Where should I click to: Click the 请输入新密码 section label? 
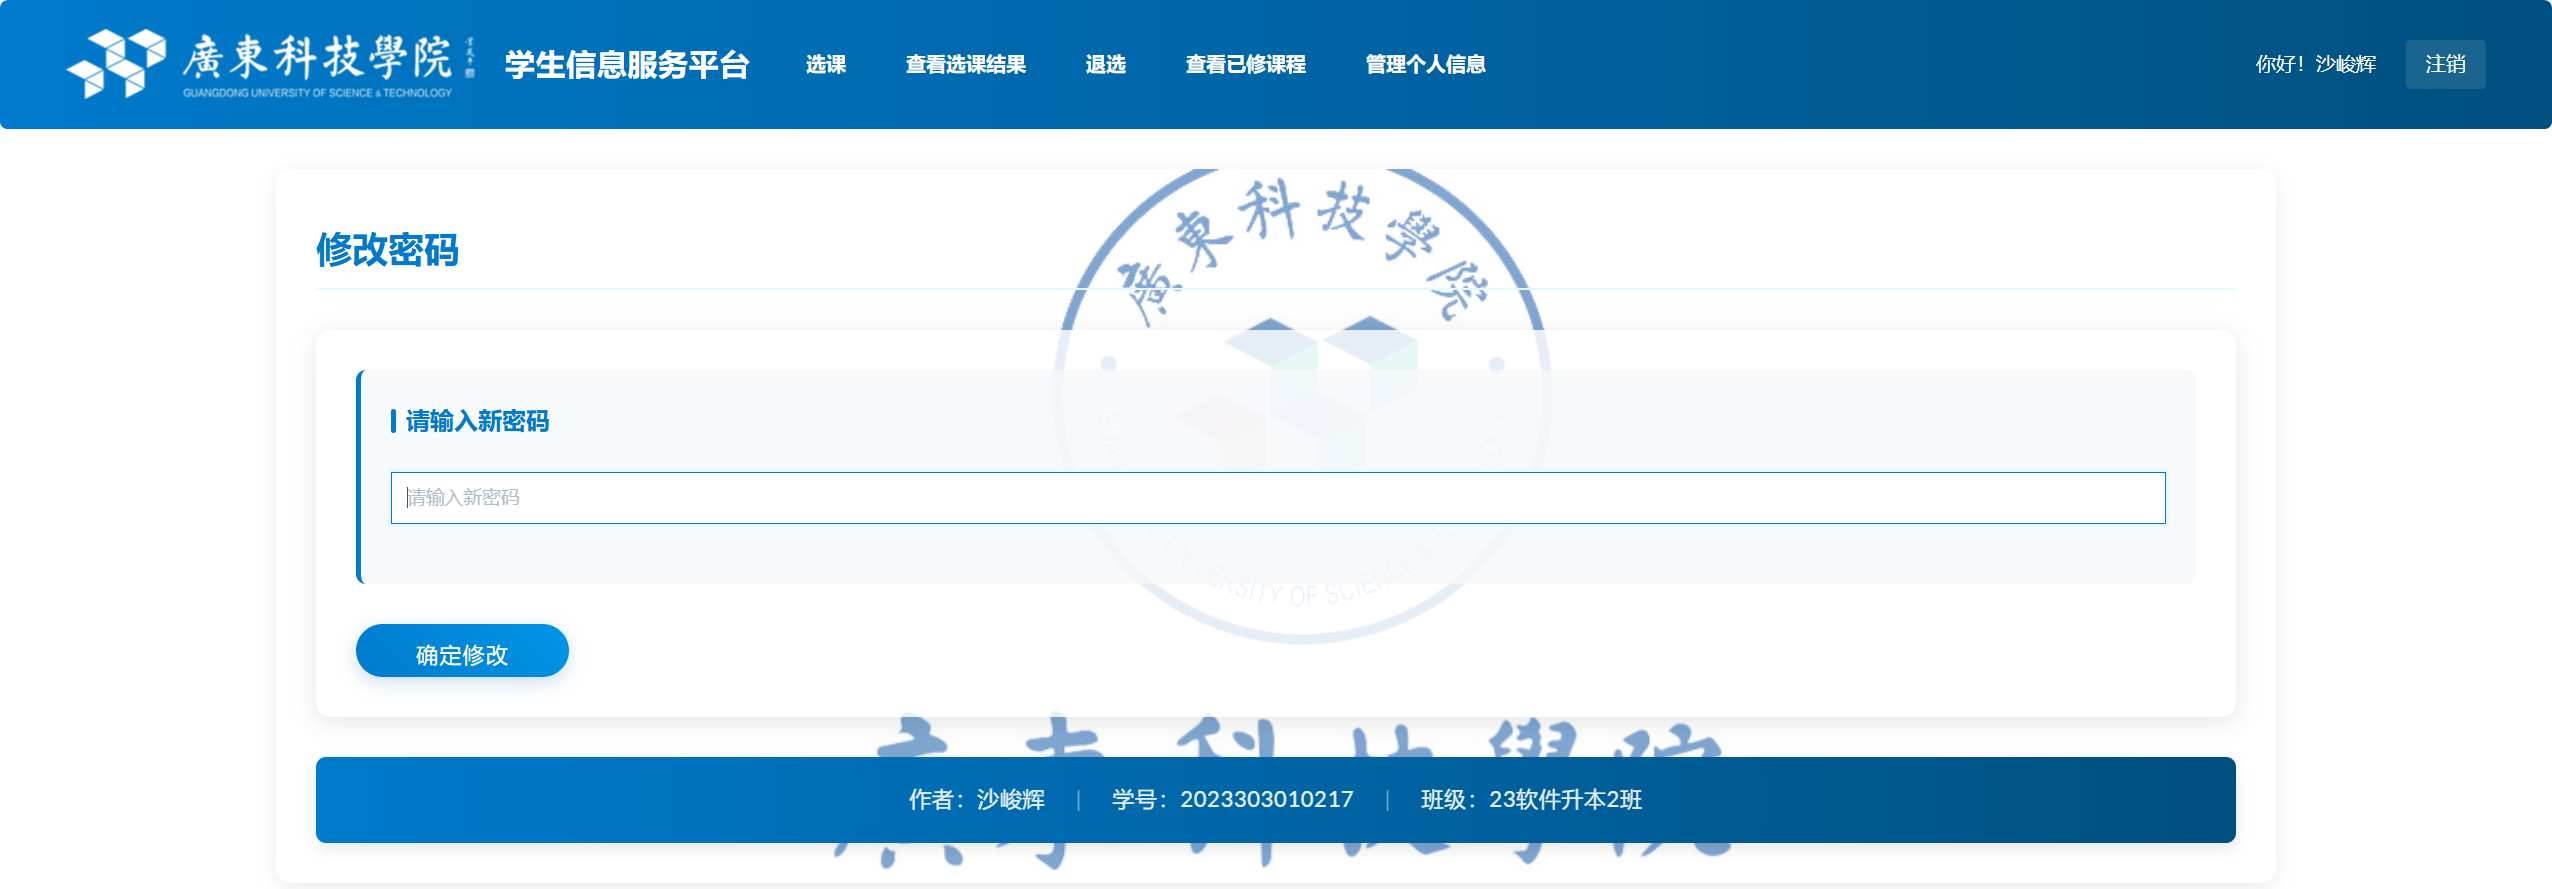point(477,421)
